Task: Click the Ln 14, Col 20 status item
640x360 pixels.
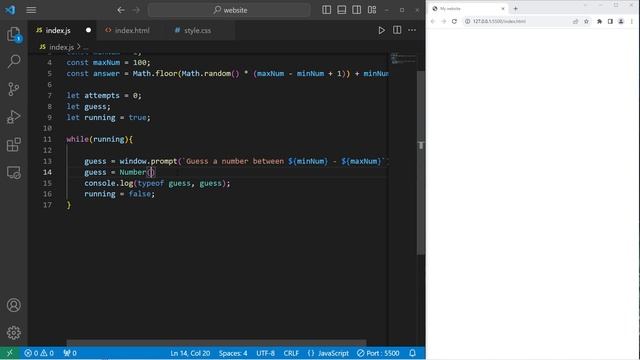Action: 190,353
